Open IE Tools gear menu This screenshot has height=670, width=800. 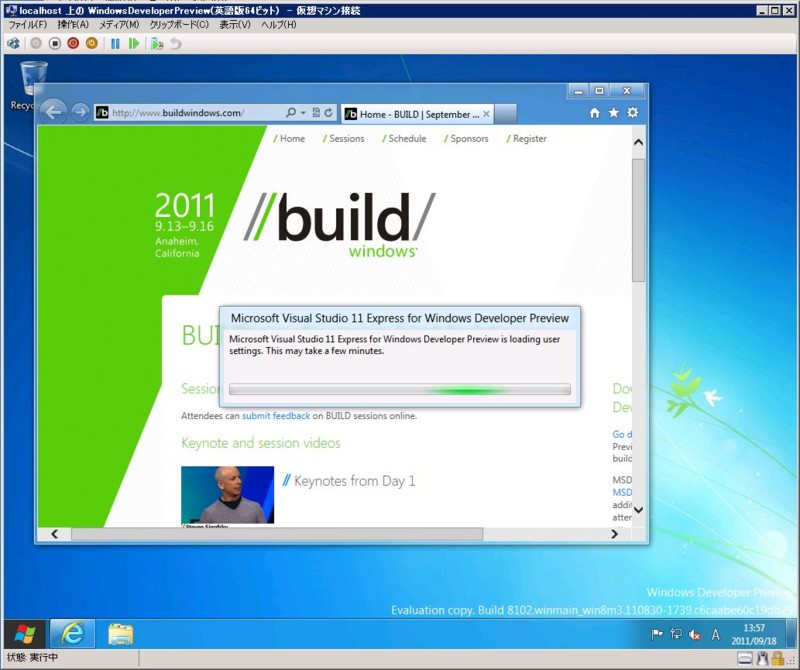pyautogui.click(x=633, y=113)
